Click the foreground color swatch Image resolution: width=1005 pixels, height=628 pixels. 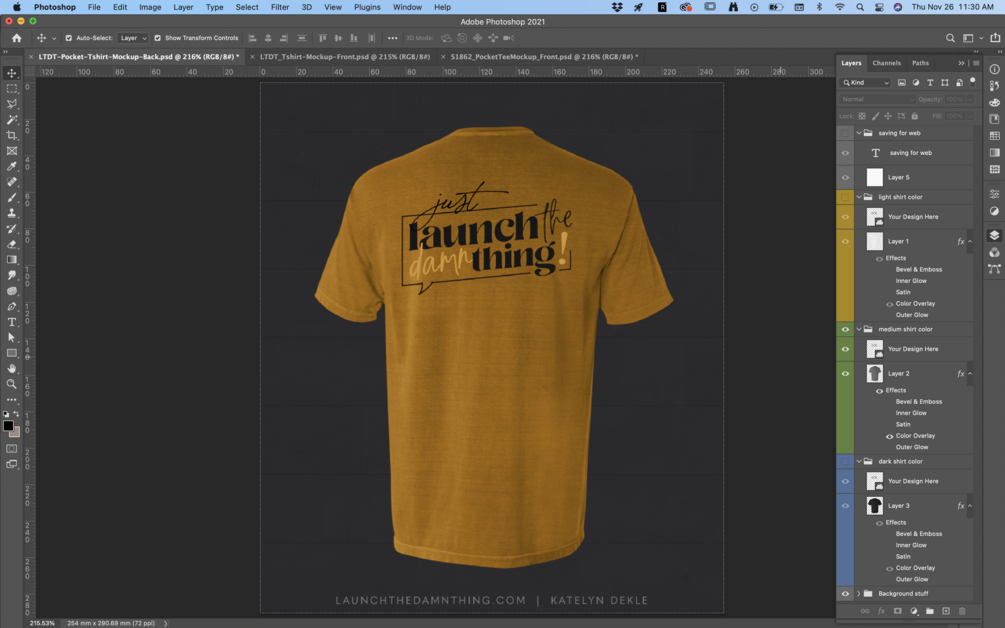point(8,426)
